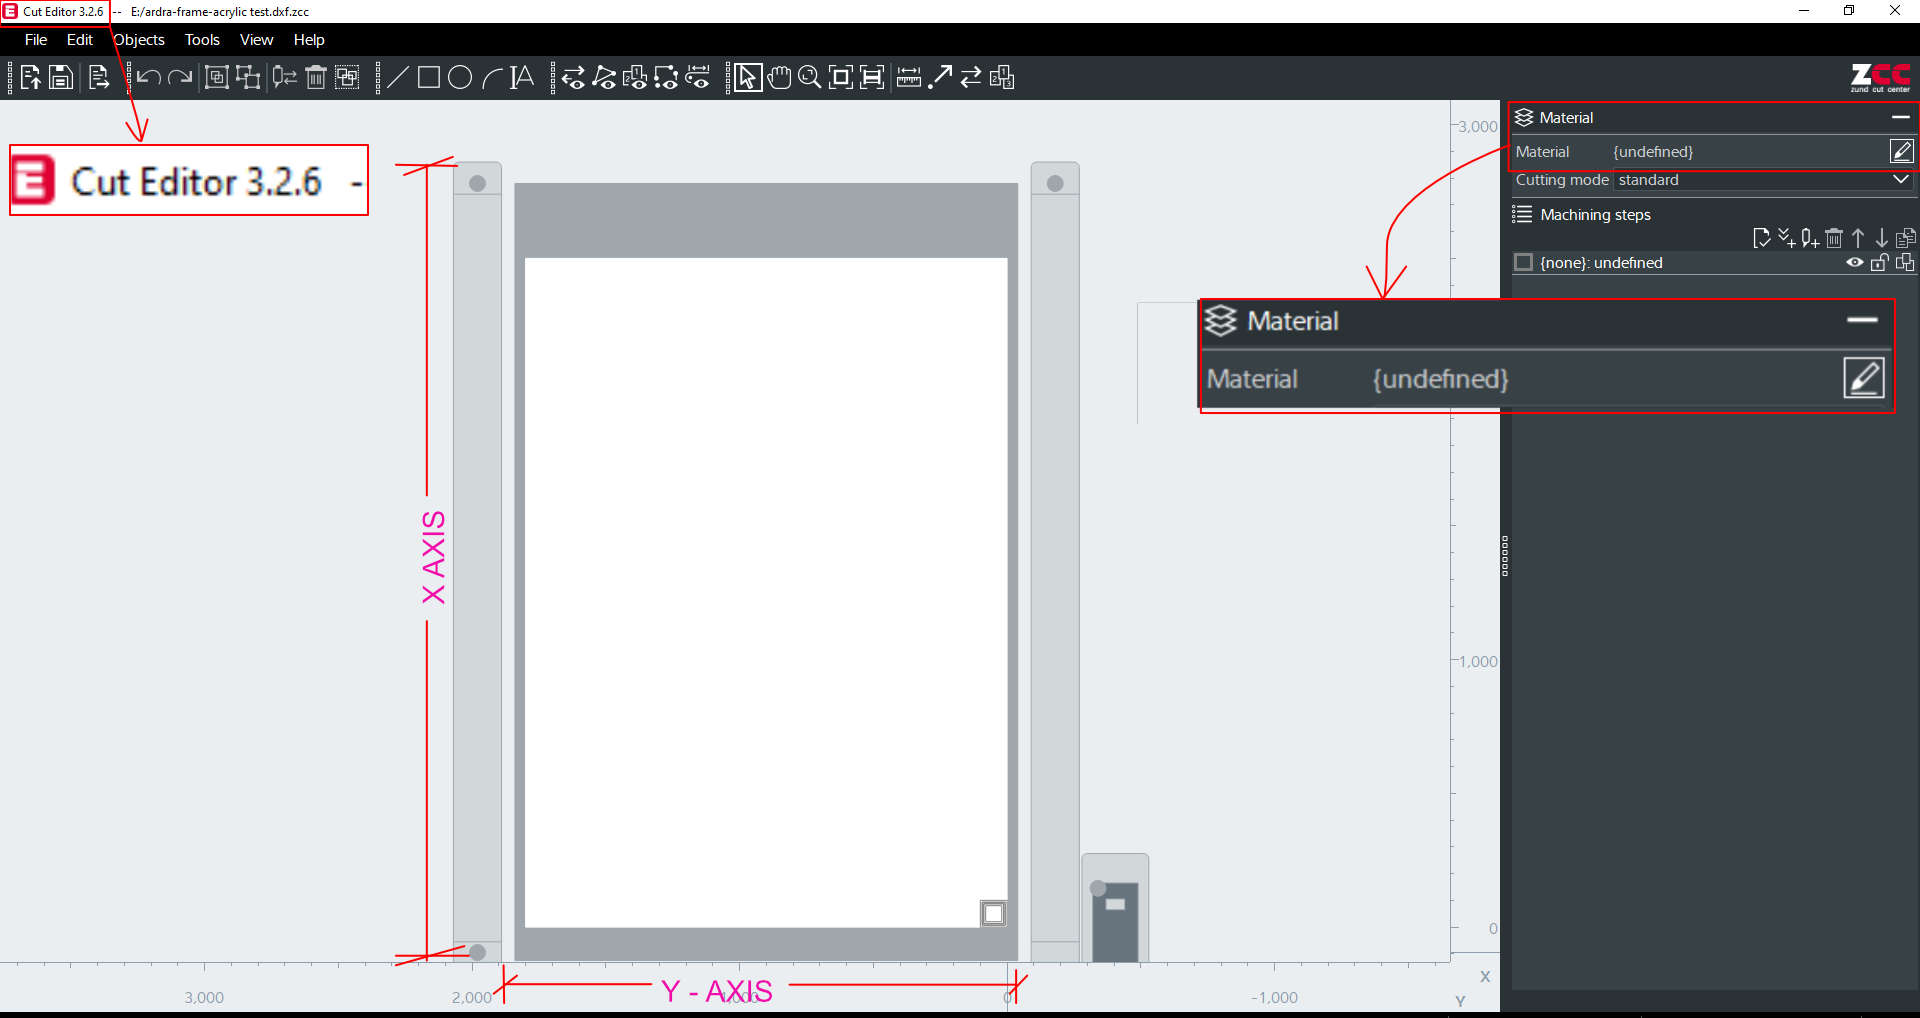Click the apply machining steps document icon
The height and width of the screenshot is (1018, 1920).
point(1762,238)
